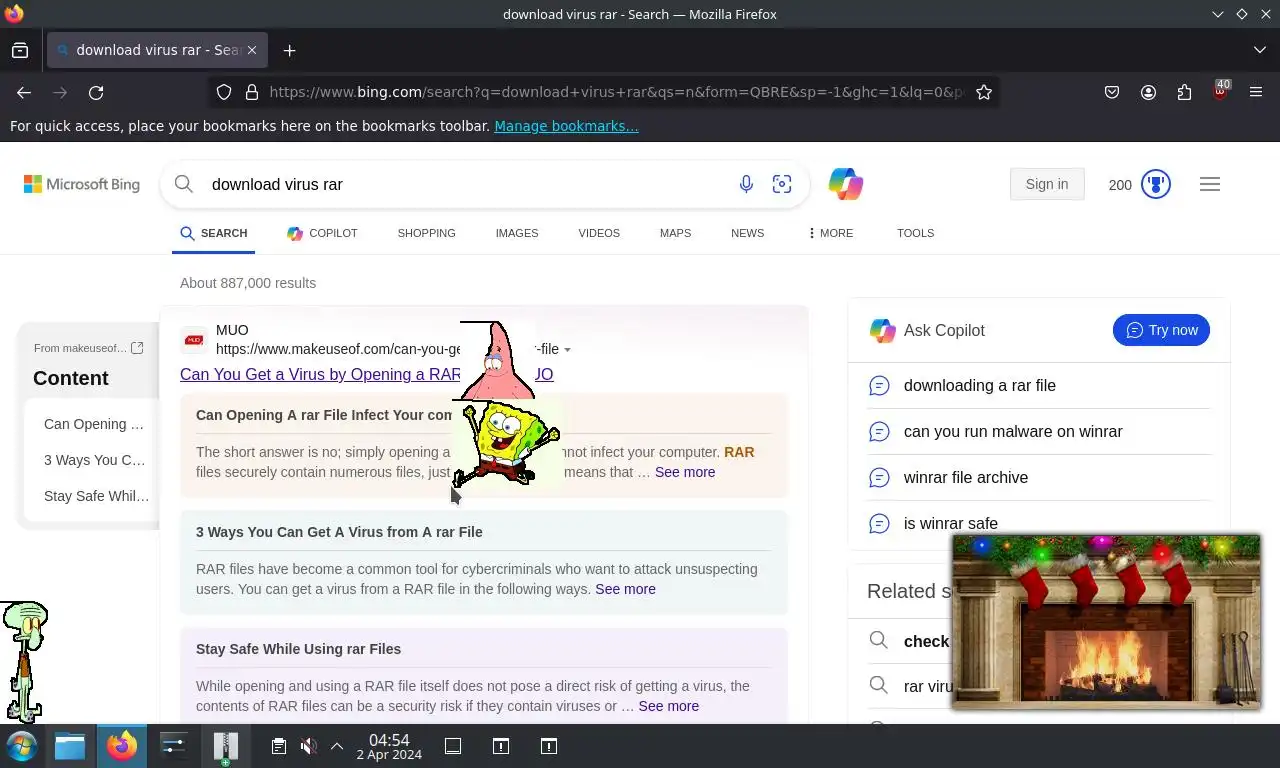The height and width of the screenshot is (768, 1280).
Task: Switch to the SHOPPING tab
Action: (426, 233)
